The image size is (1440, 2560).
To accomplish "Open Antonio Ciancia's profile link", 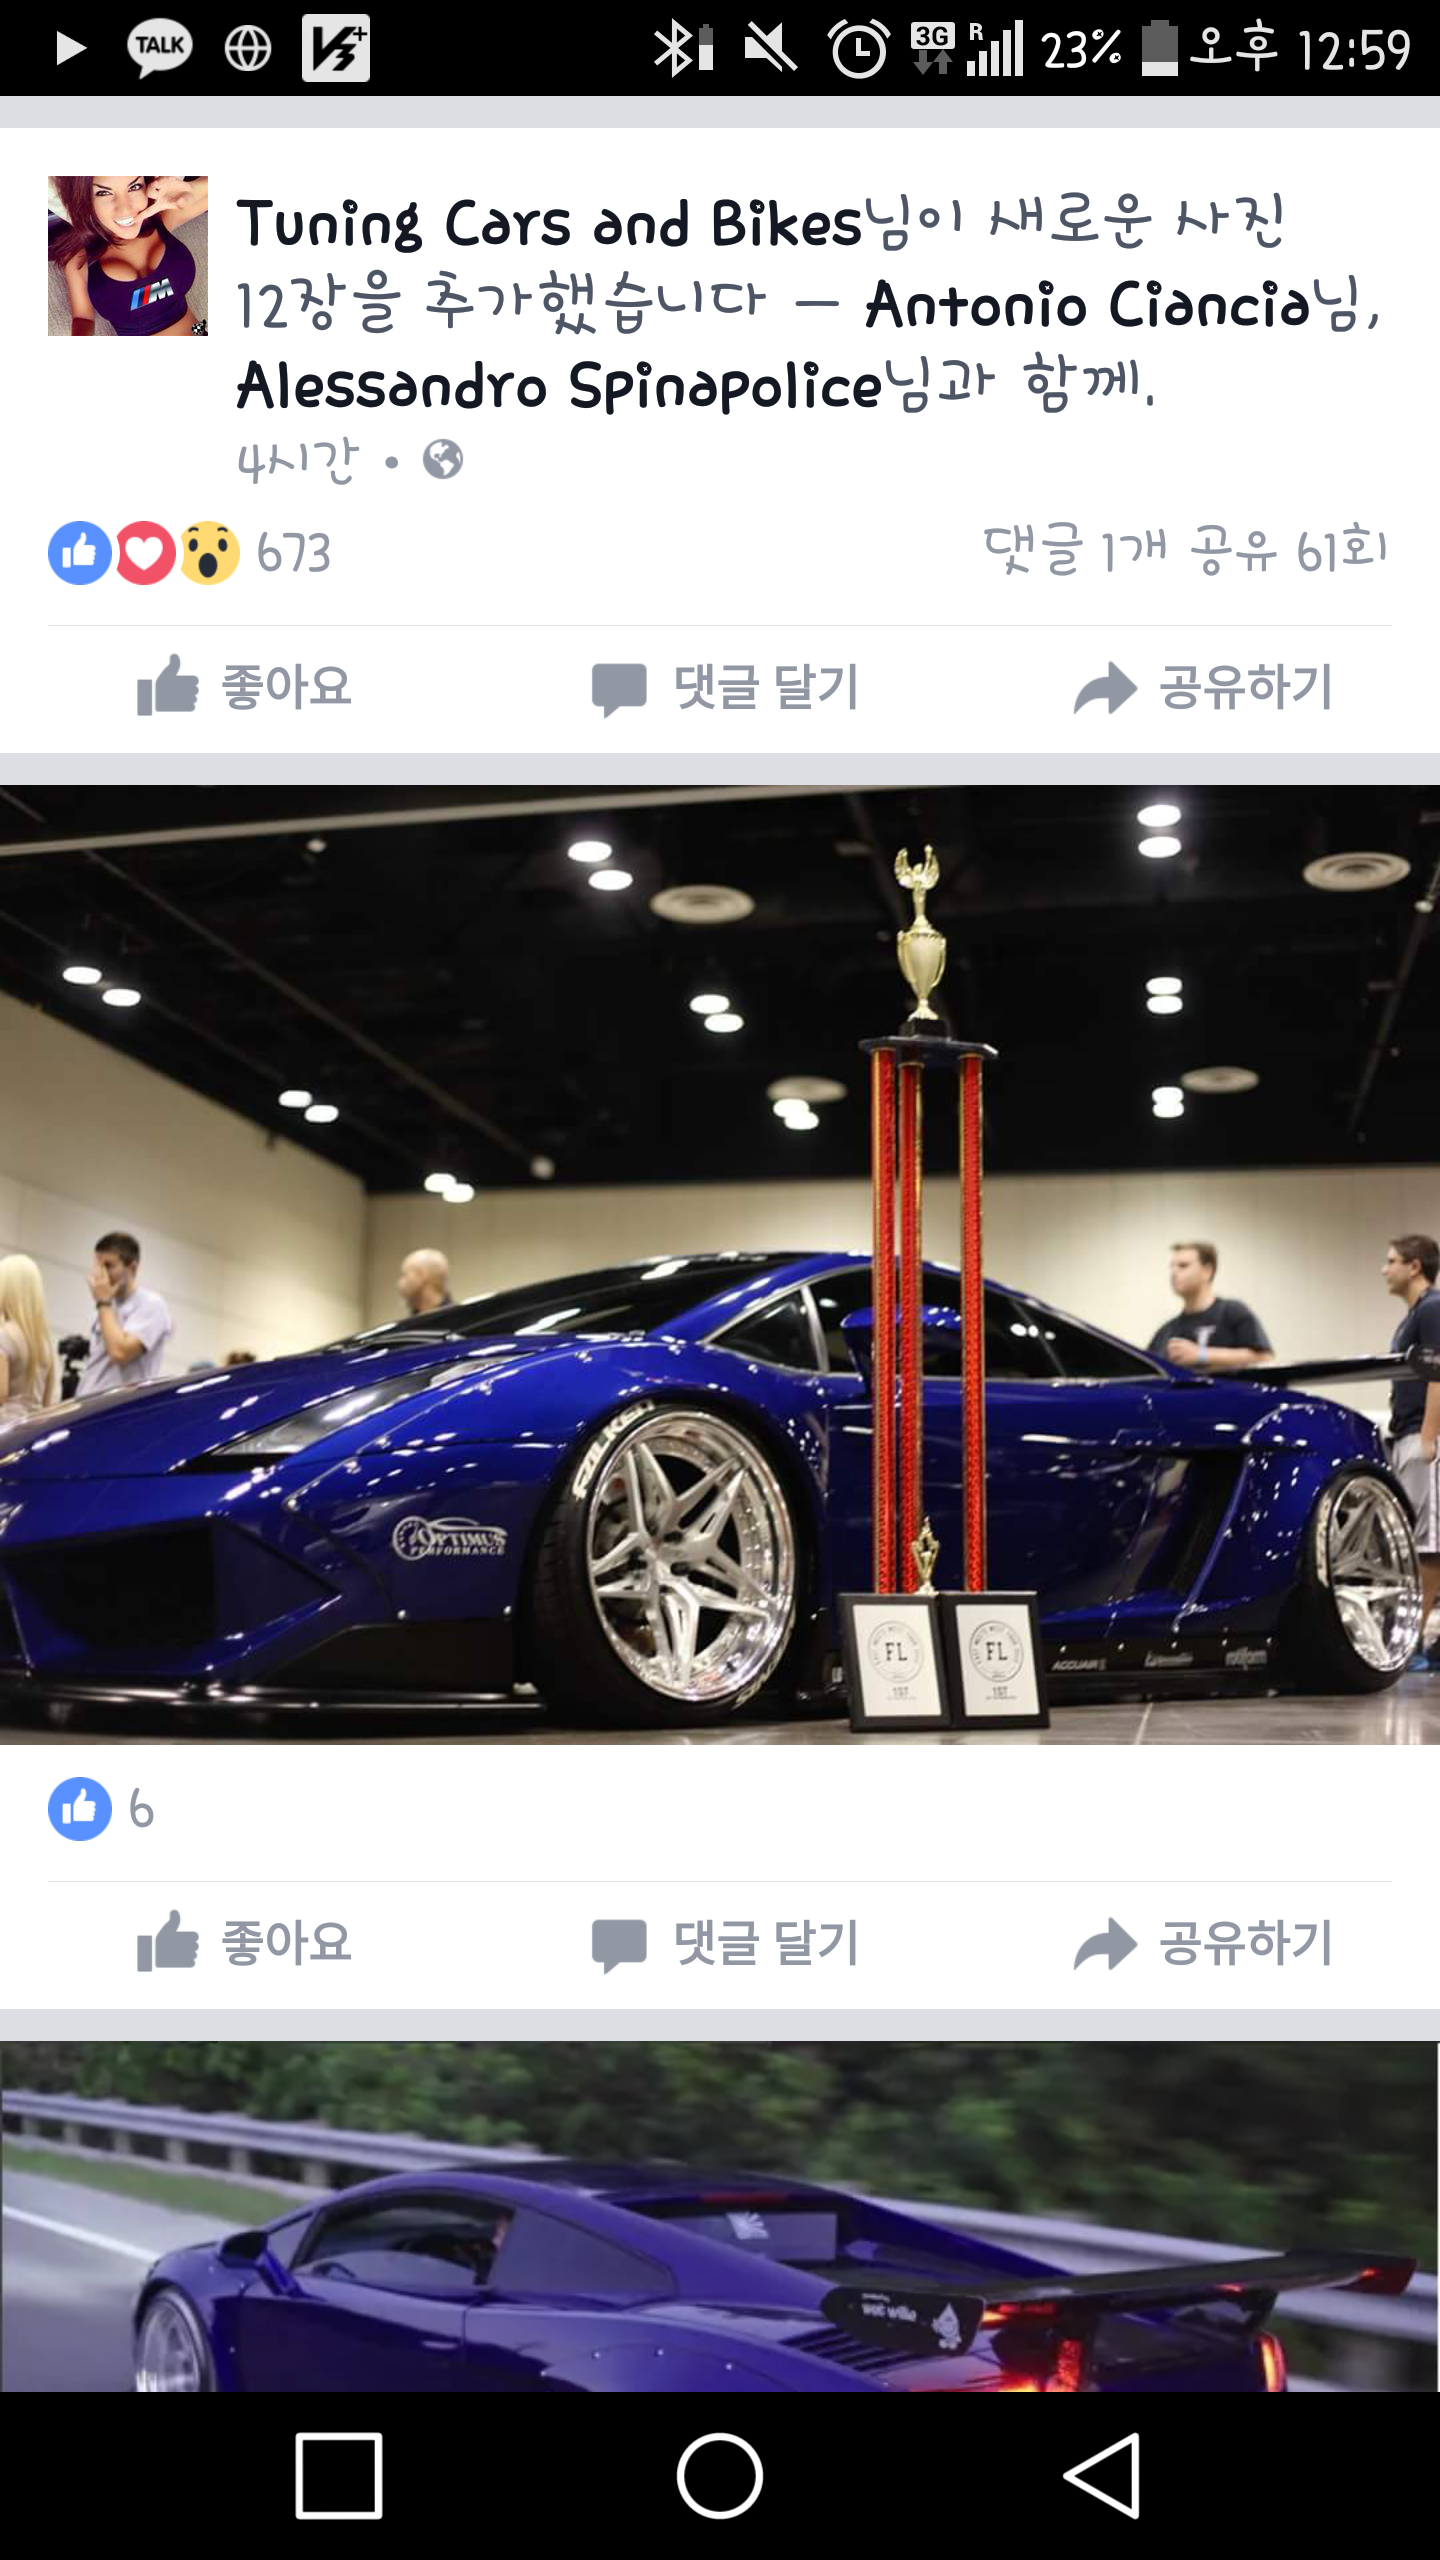I will pyautogui.click(x=1087, y=305).
